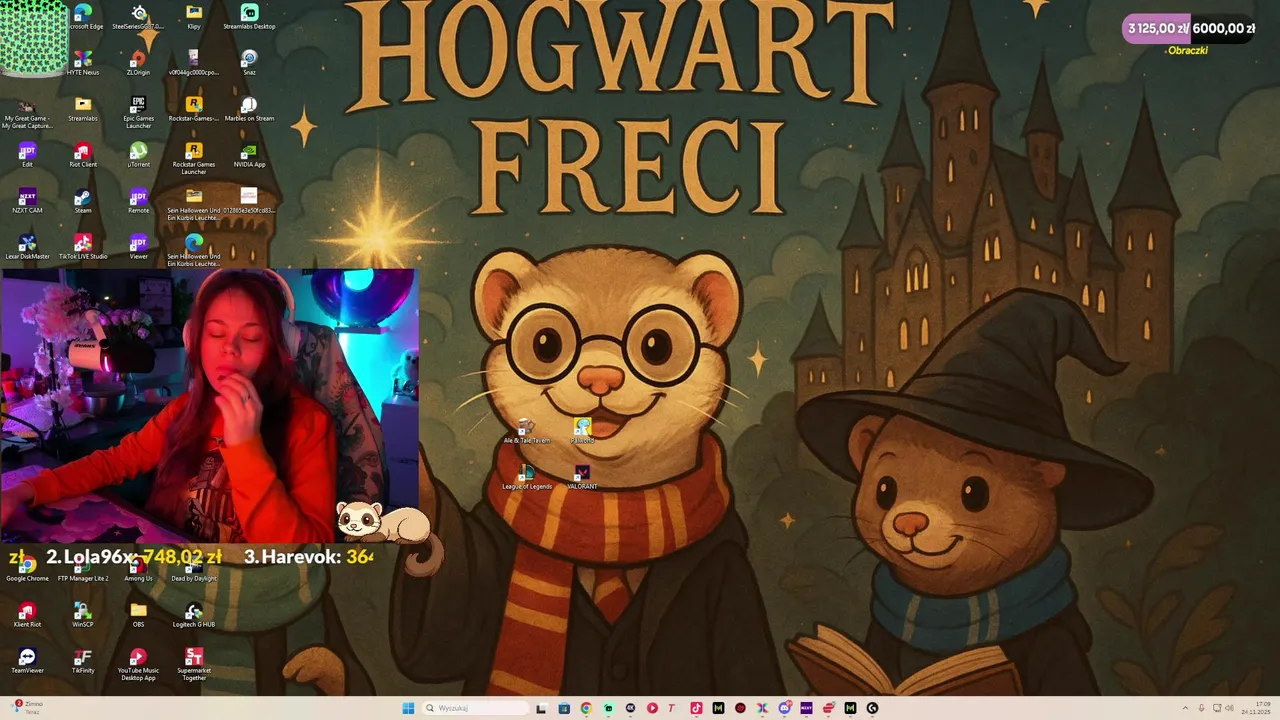Open the OBS folder on desktop

coord(138,615)
